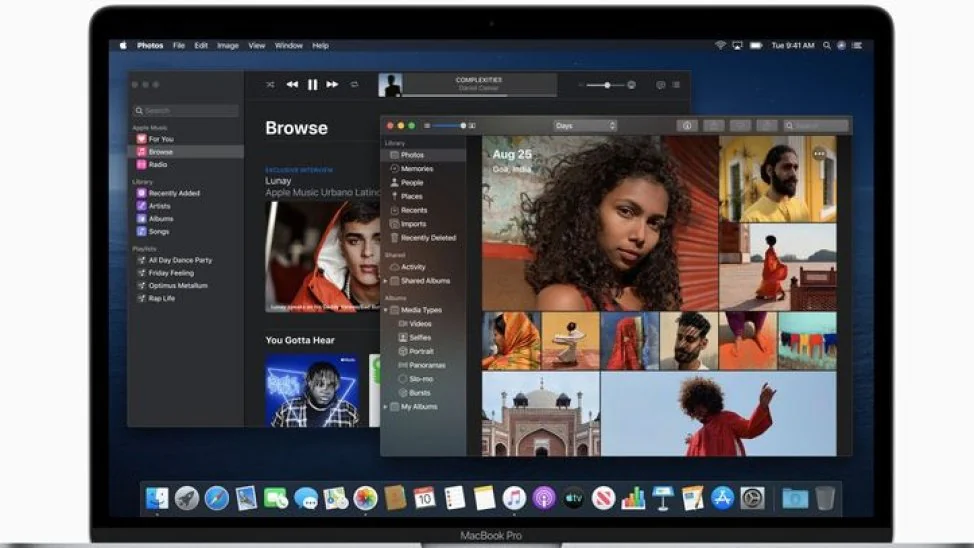Viewport: 974px width, 548px height.
Task: Open Friday Feeling playlist
Action: tap(186, 273)
